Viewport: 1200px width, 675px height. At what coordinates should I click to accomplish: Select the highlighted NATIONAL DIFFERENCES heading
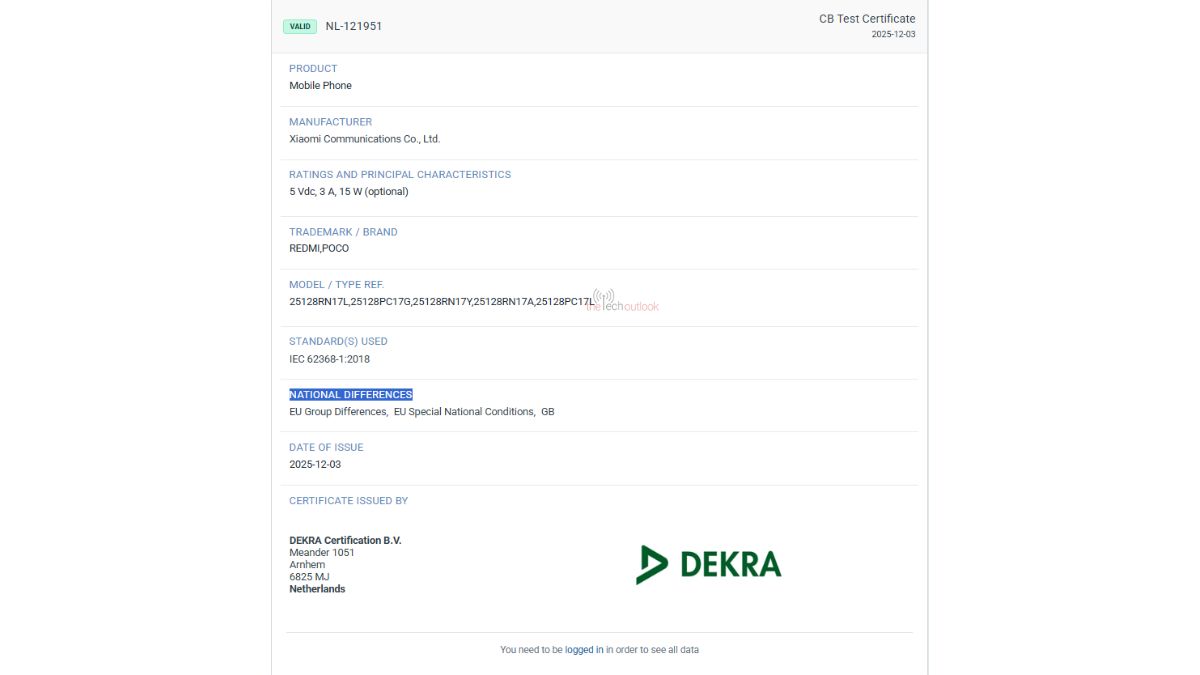351,394
